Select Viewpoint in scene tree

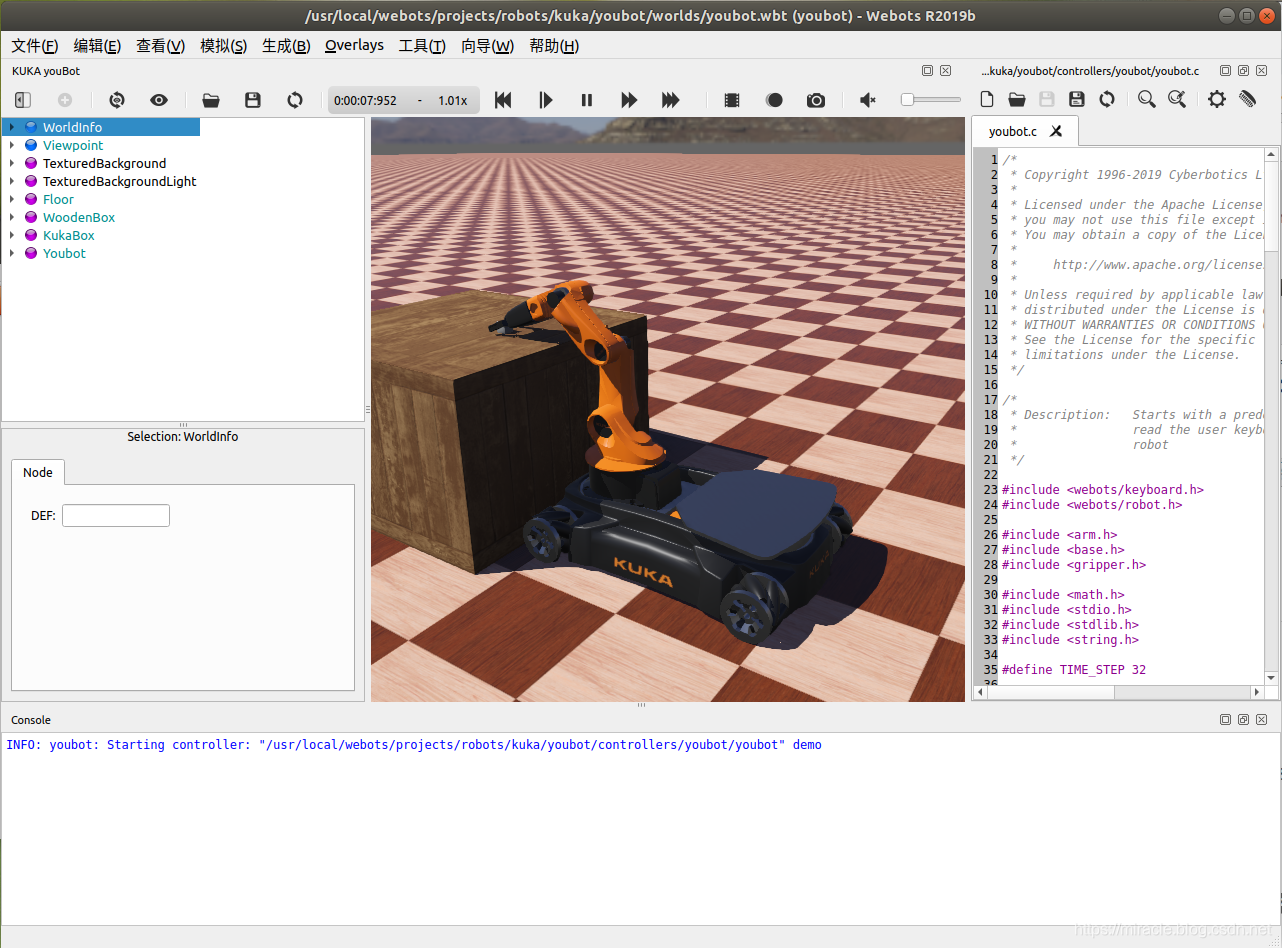[x=73, y=145]
